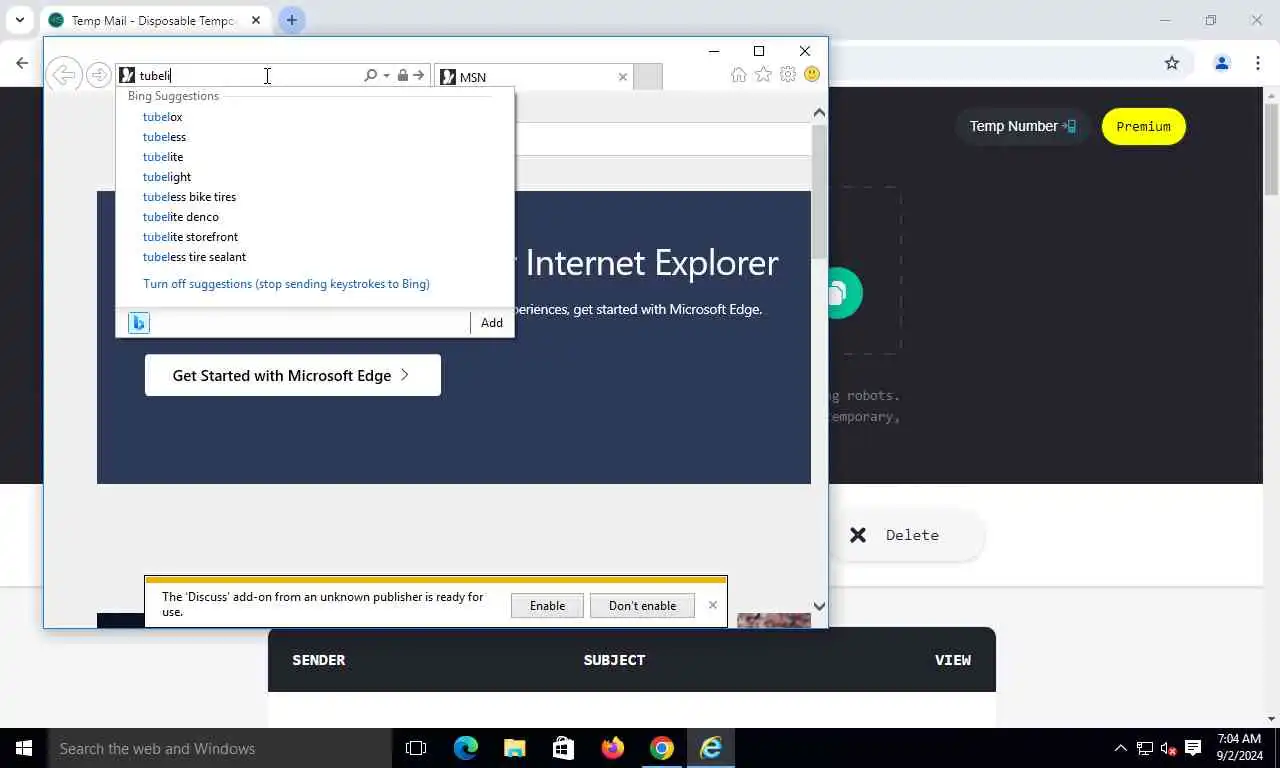Click the smiley feedback icon

point(811,75)
